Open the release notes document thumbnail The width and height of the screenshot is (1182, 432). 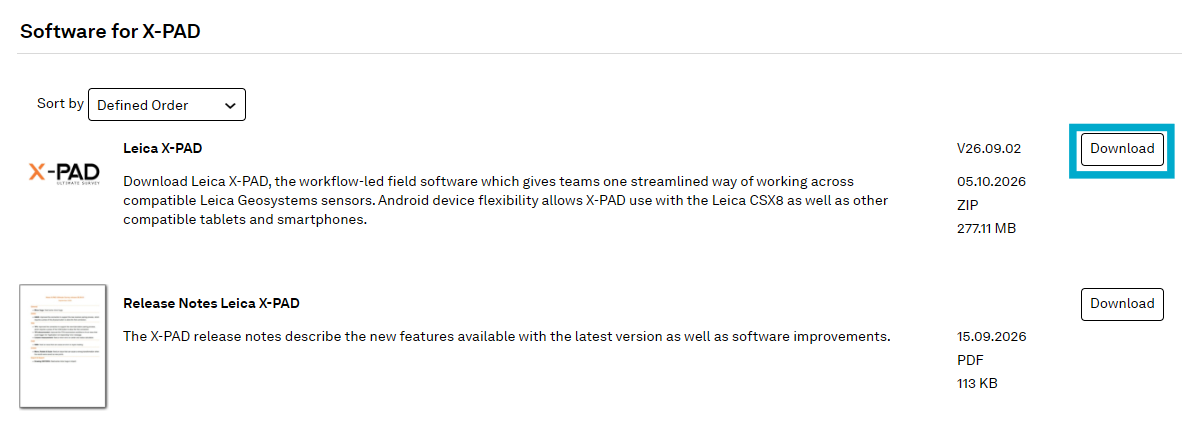pos(63,346)
